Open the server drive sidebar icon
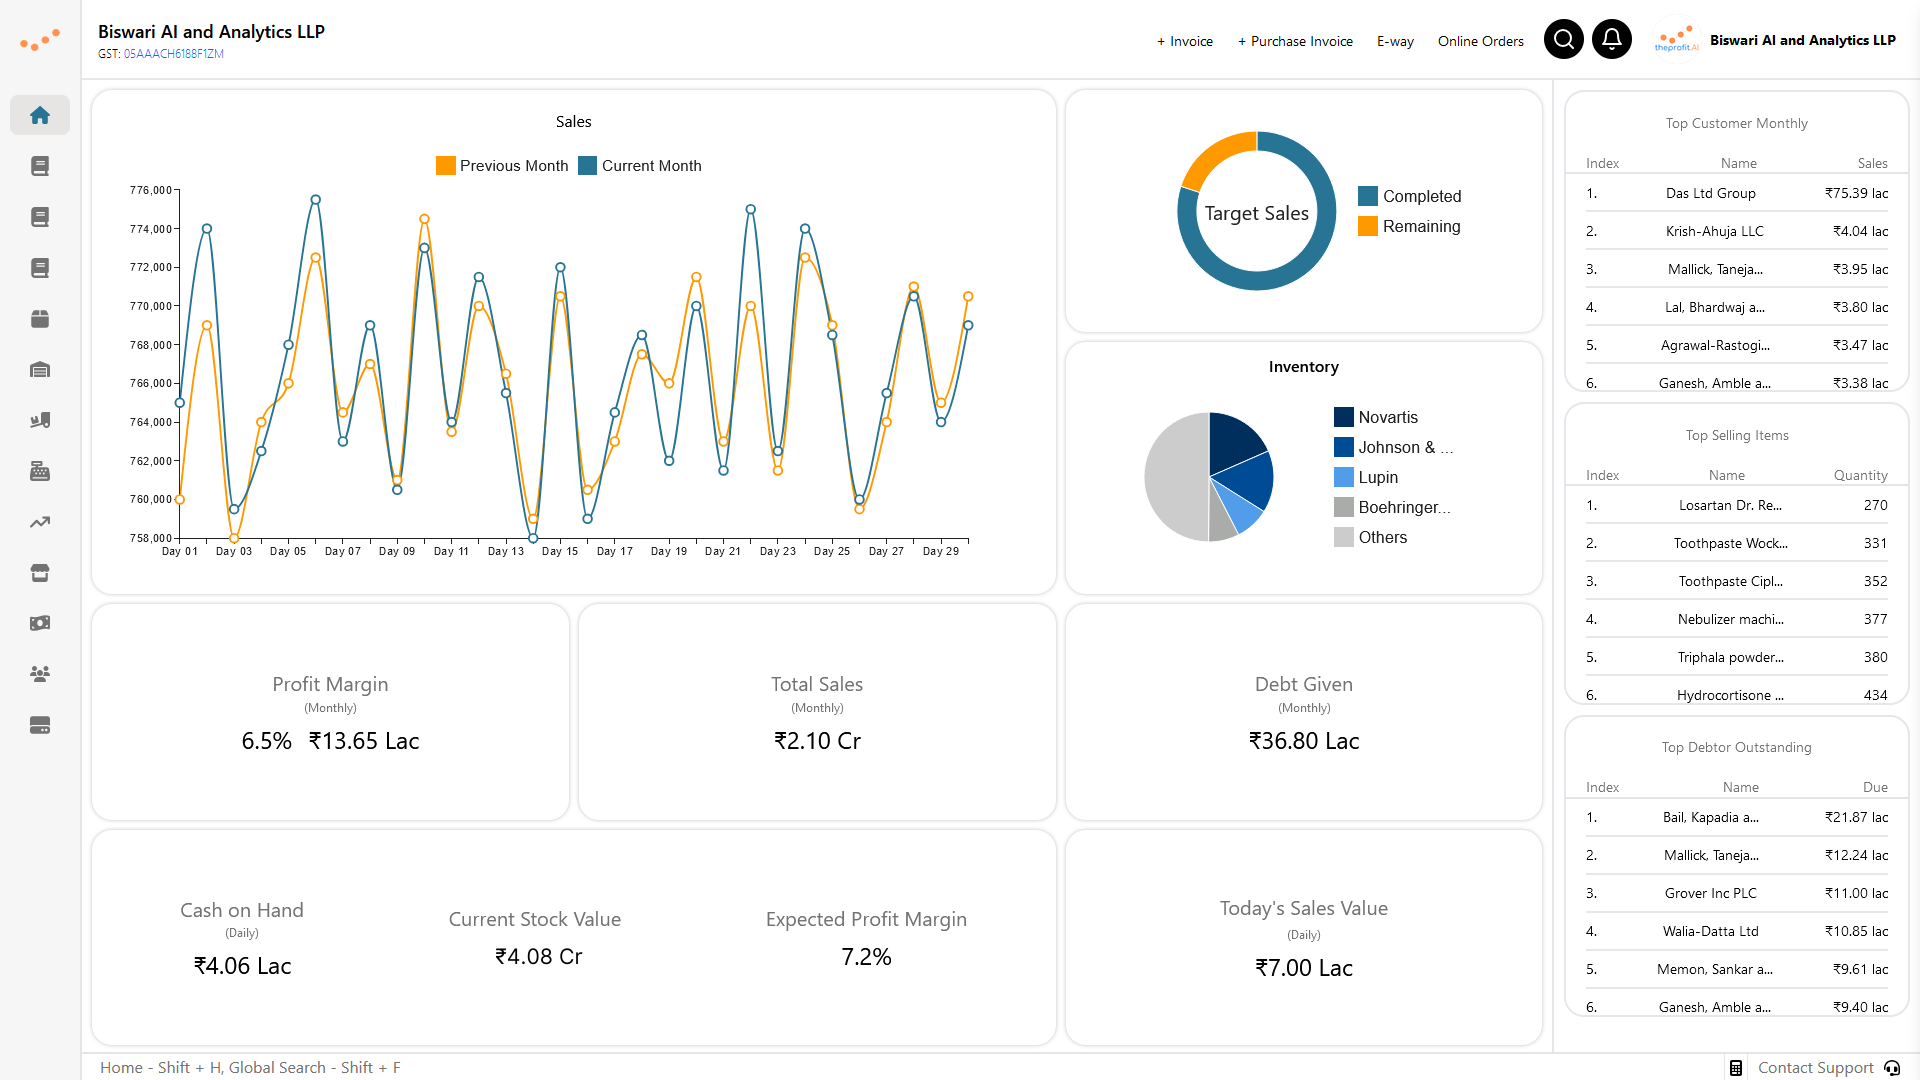Screen dimensions: 1920x1080 coord(40,725)
